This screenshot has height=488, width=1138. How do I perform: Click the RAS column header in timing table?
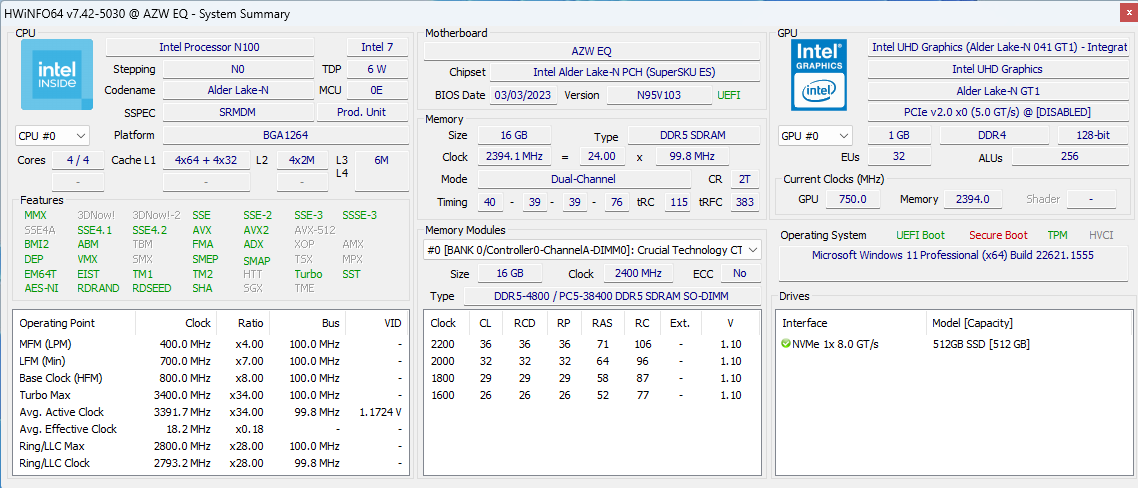pyautogui.click(x=601, y=323)
